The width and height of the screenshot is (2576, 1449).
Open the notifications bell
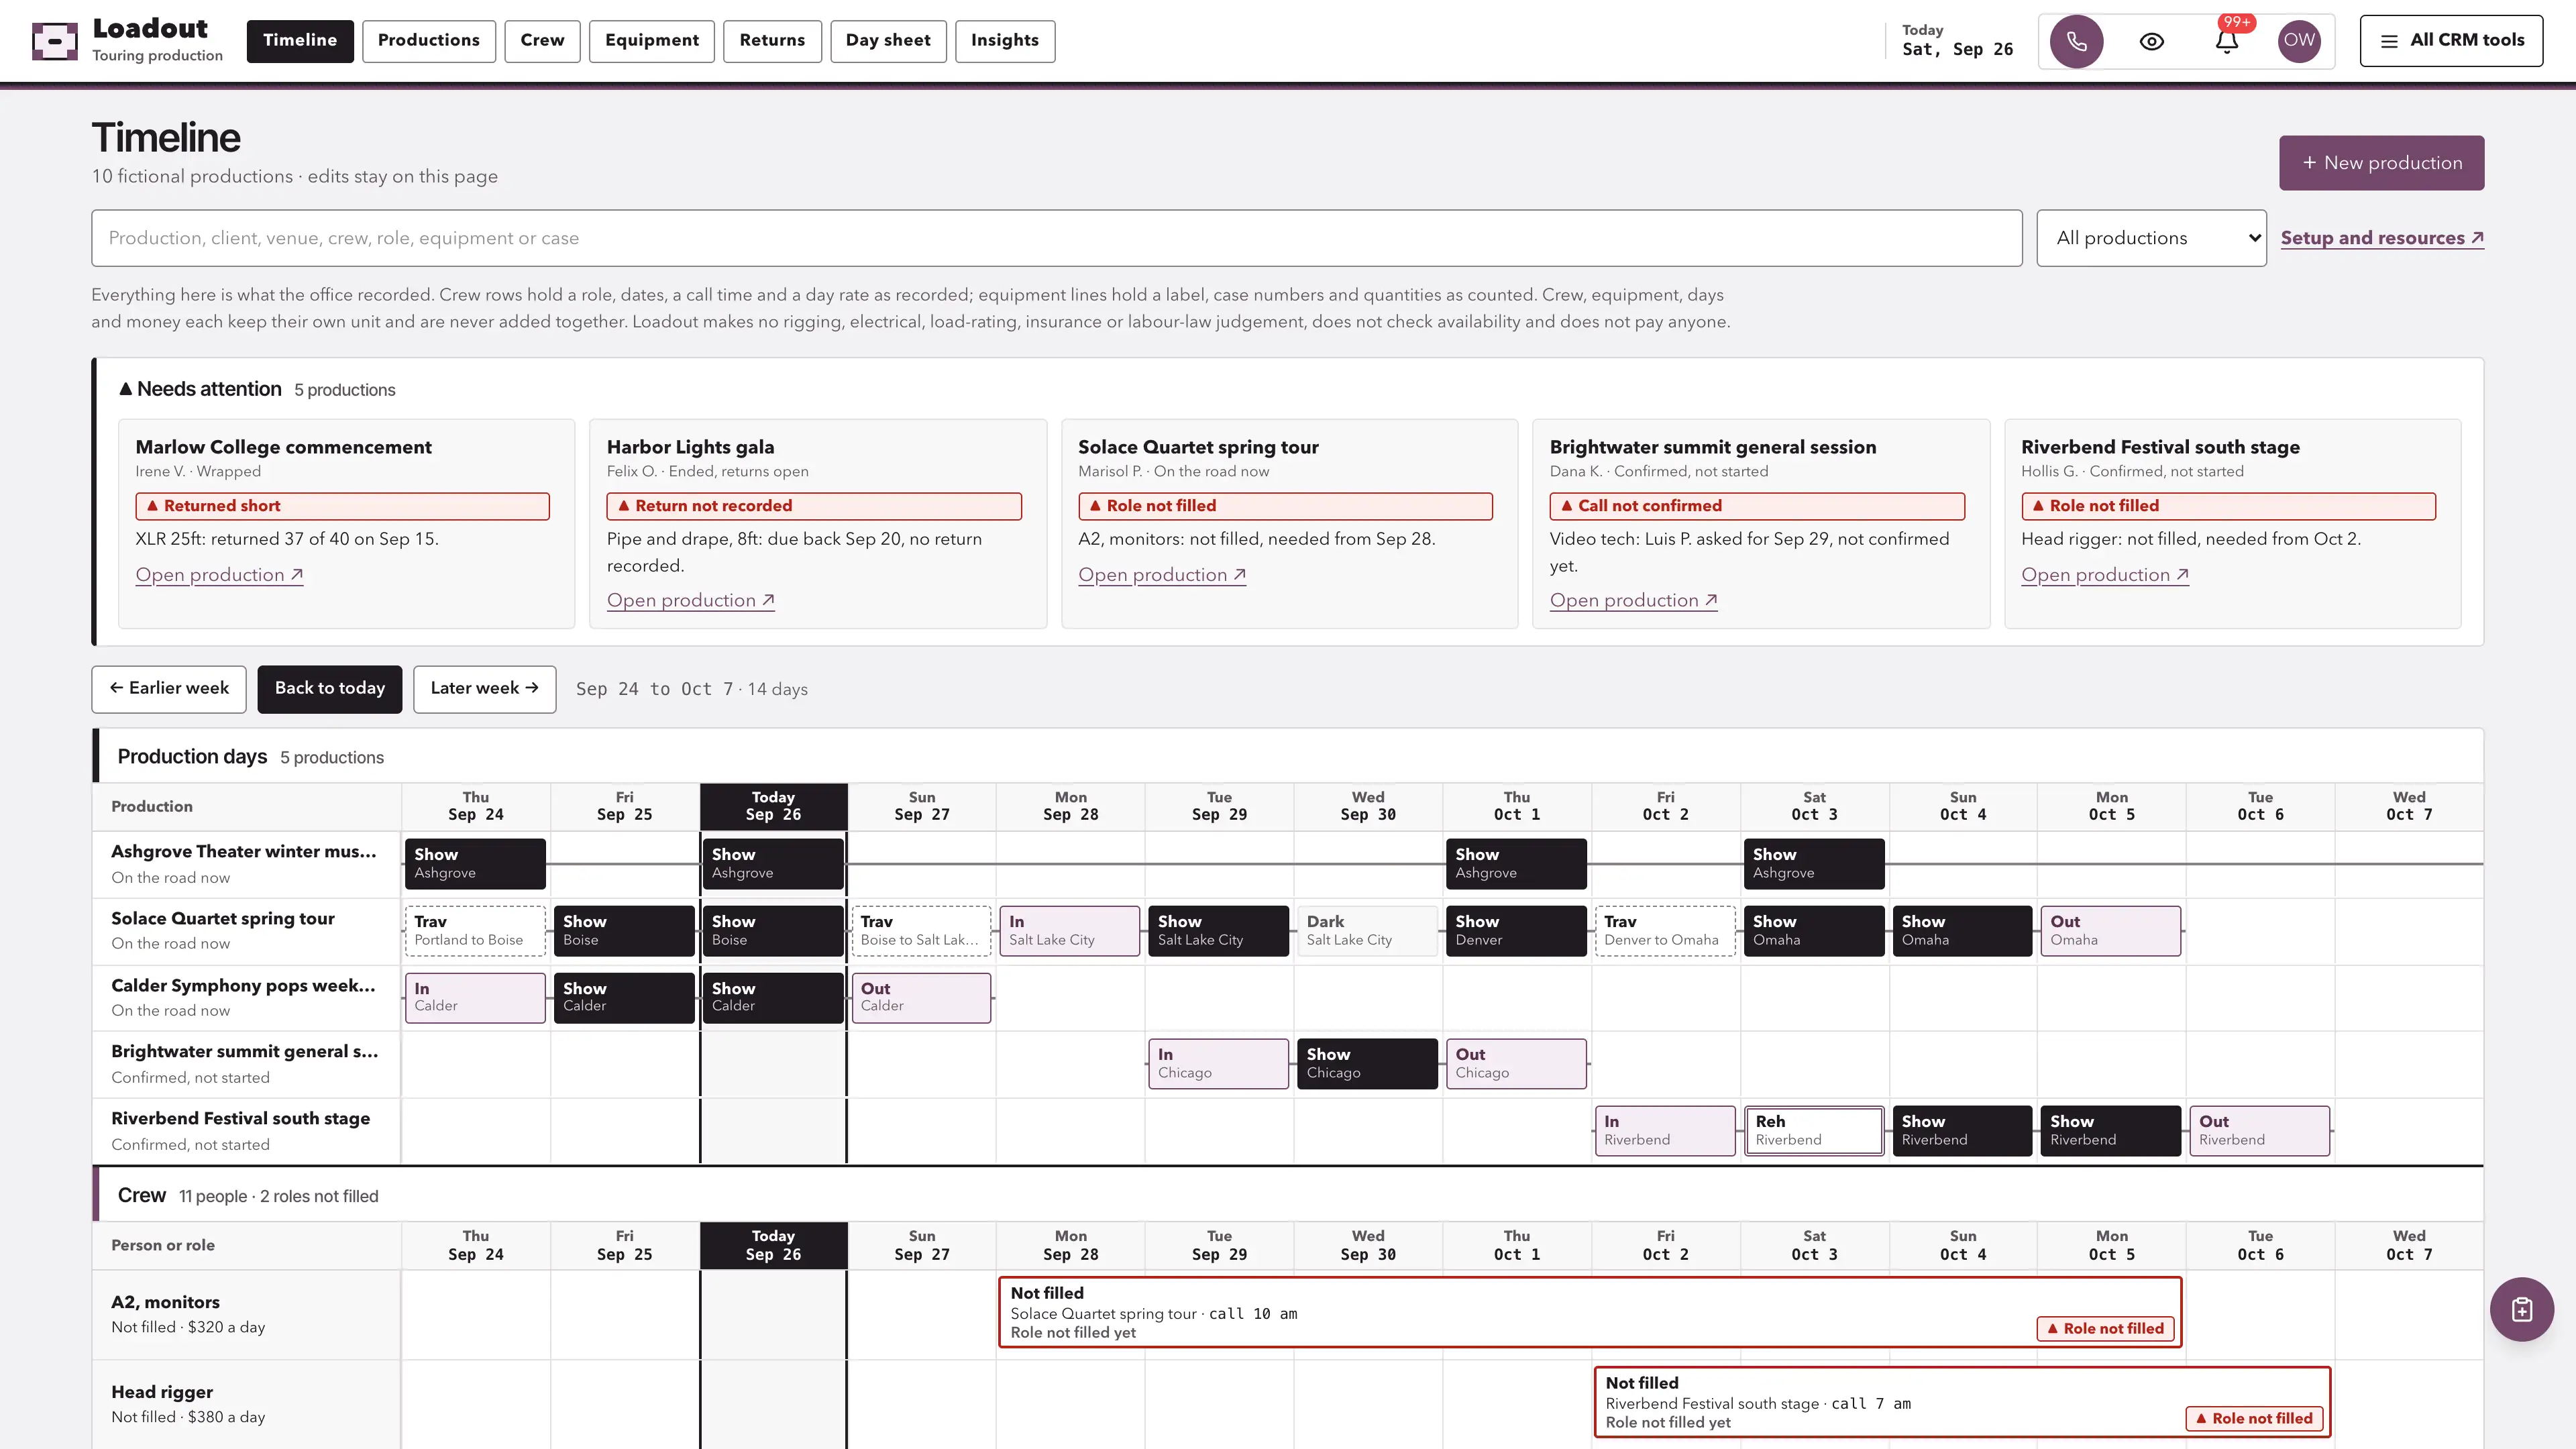[2226, 41]
